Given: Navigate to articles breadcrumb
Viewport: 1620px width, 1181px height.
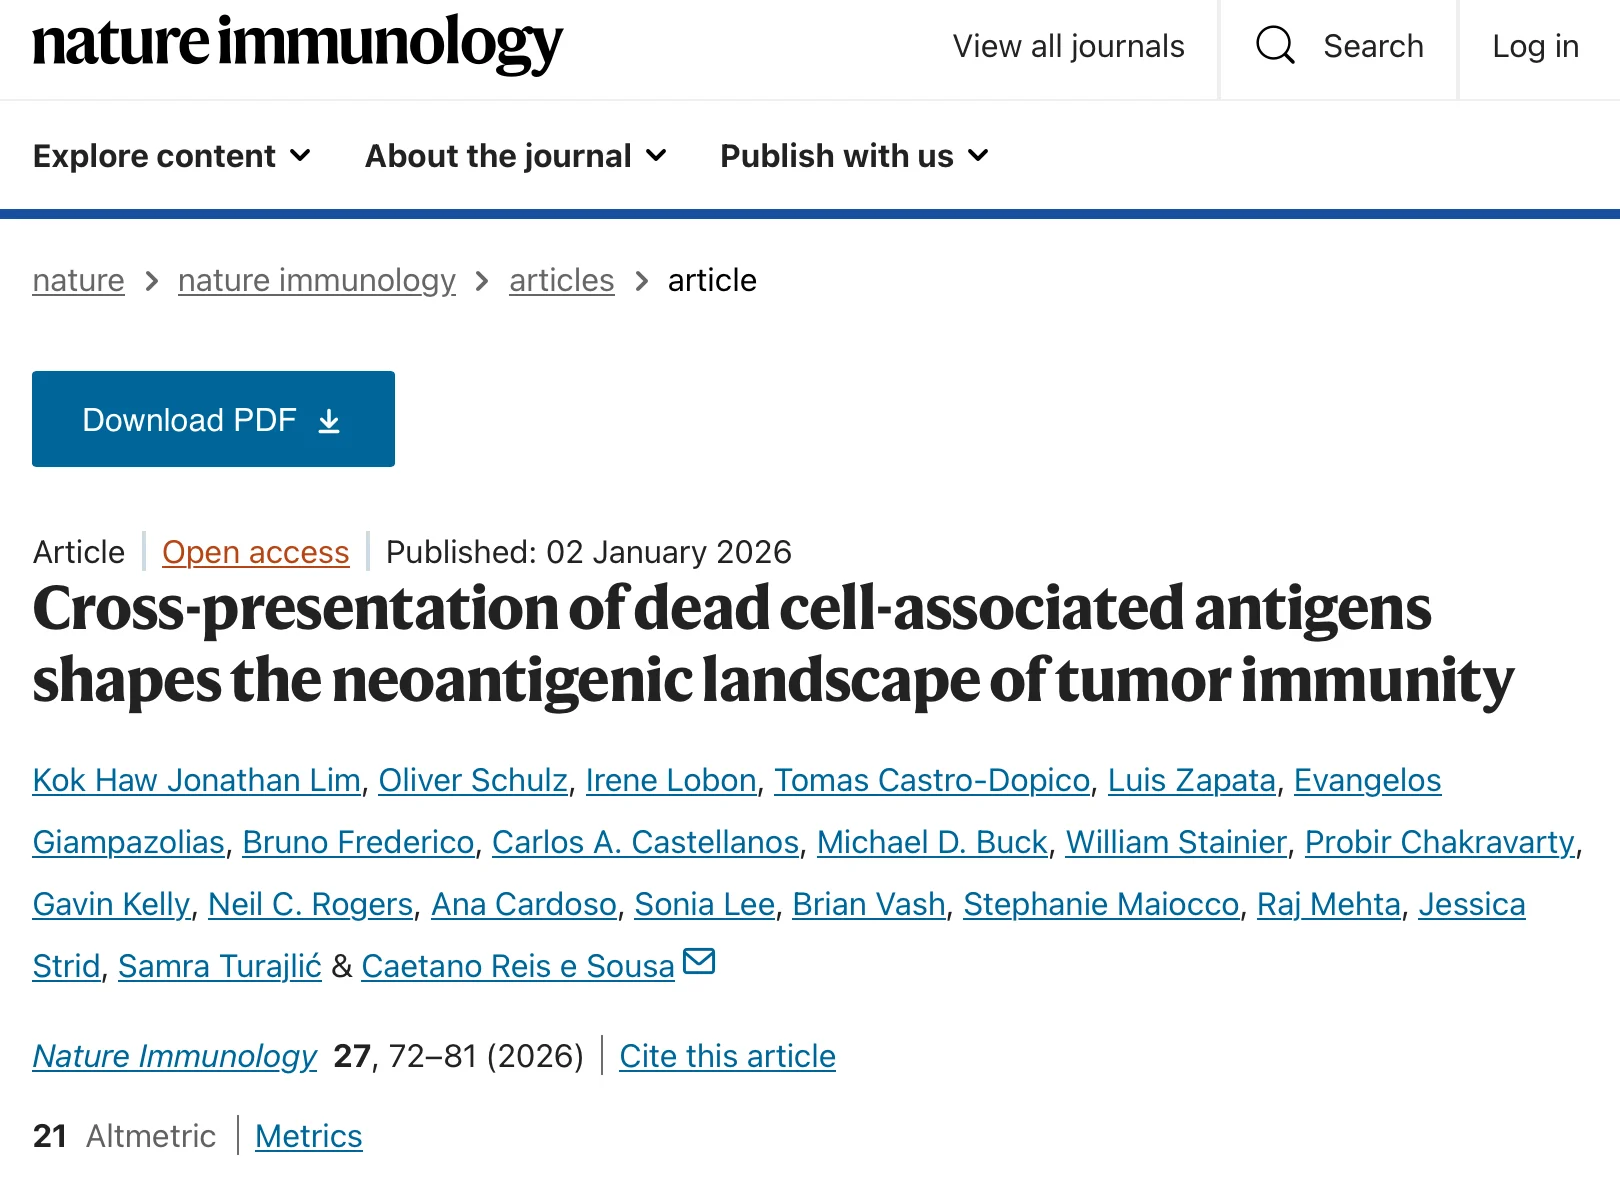Looking at the screenshot, I should [x=561, y=281].
